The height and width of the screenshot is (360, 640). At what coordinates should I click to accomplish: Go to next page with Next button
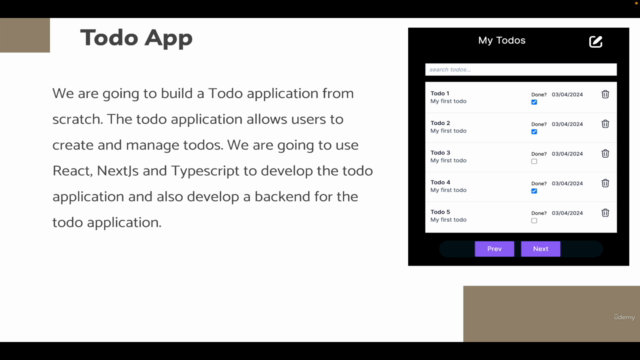540,249
